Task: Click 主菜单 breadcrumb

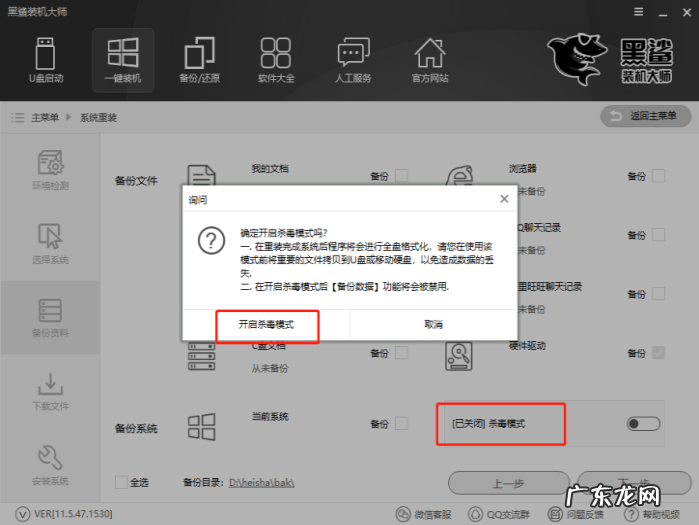Action: [x=45, y=118]
